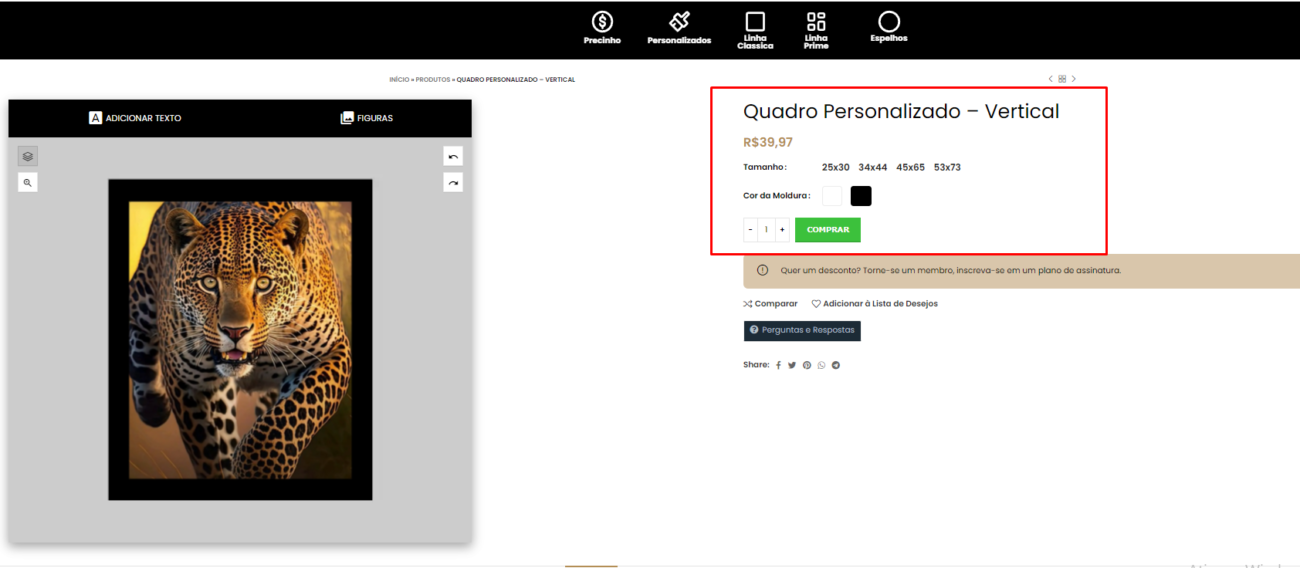Open the Personalizados menu item
Screen dimensions: 1300x568
click(x=679, y=28)
